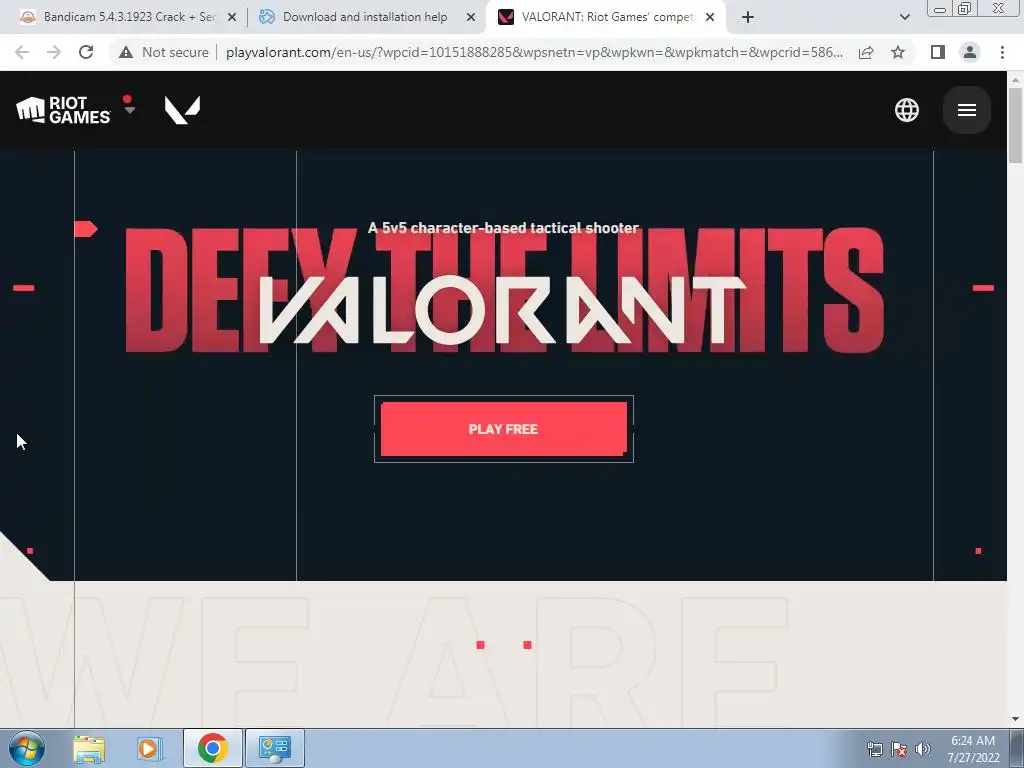Click the PLAY FREE button
This screenshot has width=1024, height=768.
504,429
